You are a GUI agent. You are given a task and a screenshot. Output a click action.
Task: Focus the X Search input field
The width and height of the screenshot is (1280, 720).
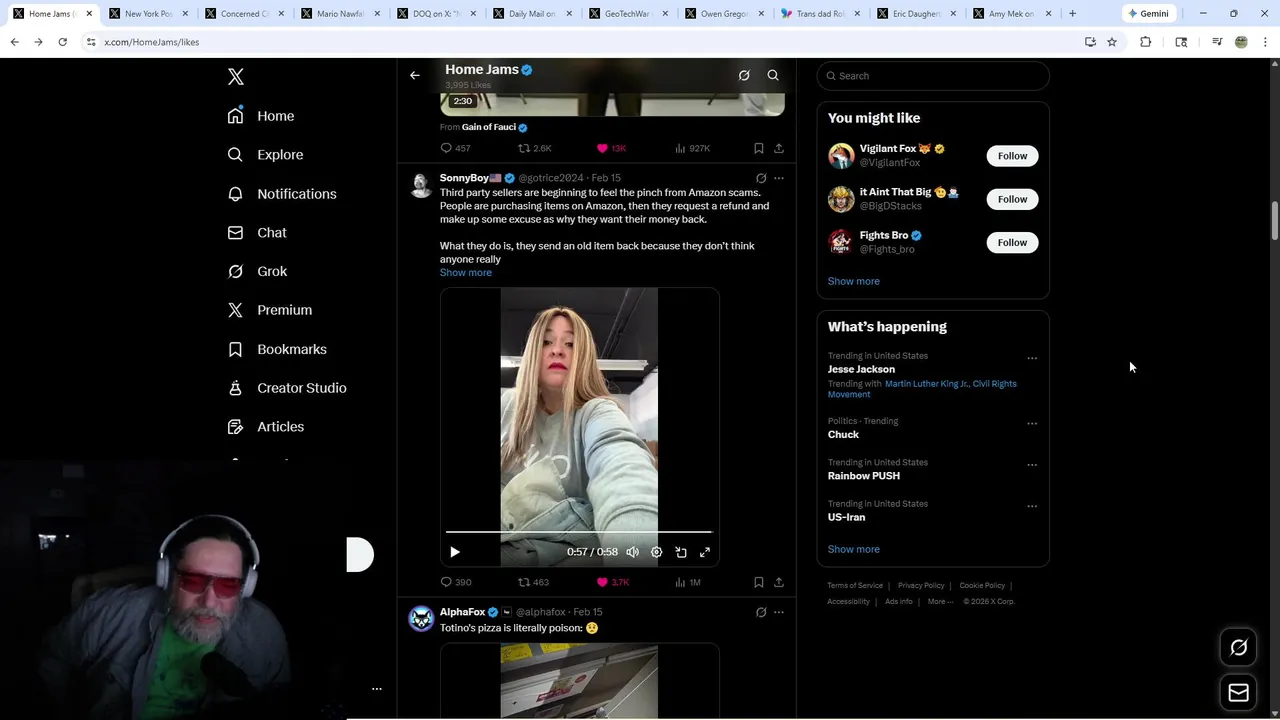pos(933,76)
